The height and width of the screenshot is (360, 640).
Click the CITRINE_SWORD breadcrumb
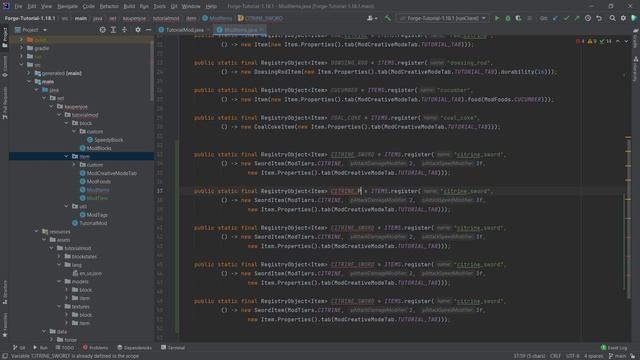[260, 18]
